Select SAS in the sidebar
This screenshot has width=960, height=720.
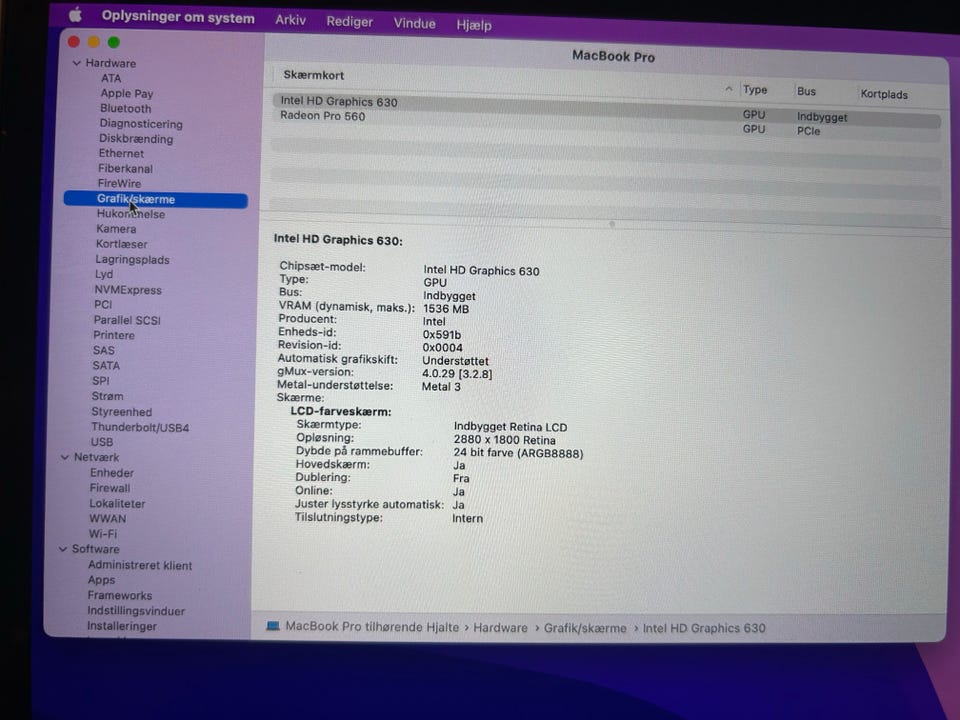103,351
